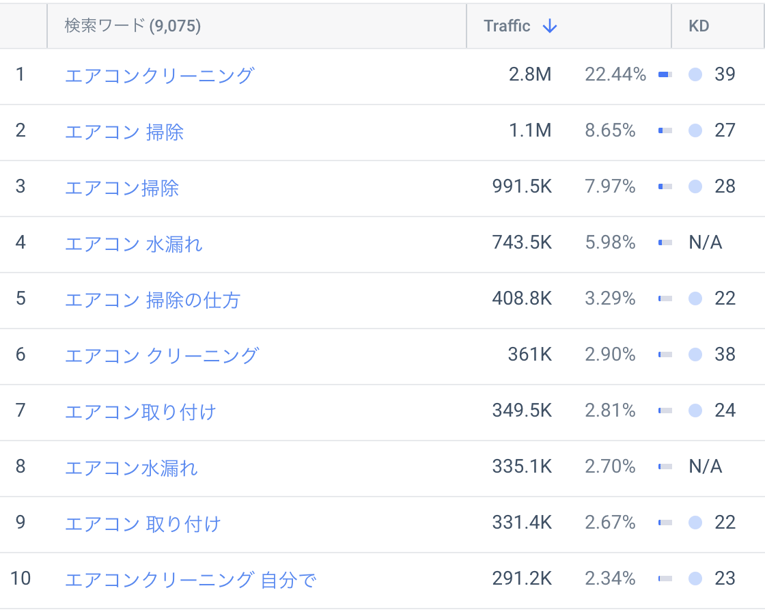This screenshot has width=765, height=612.
Task: Open the keyword エアコンクリーニング link
Action: click(x=159, y=75)
